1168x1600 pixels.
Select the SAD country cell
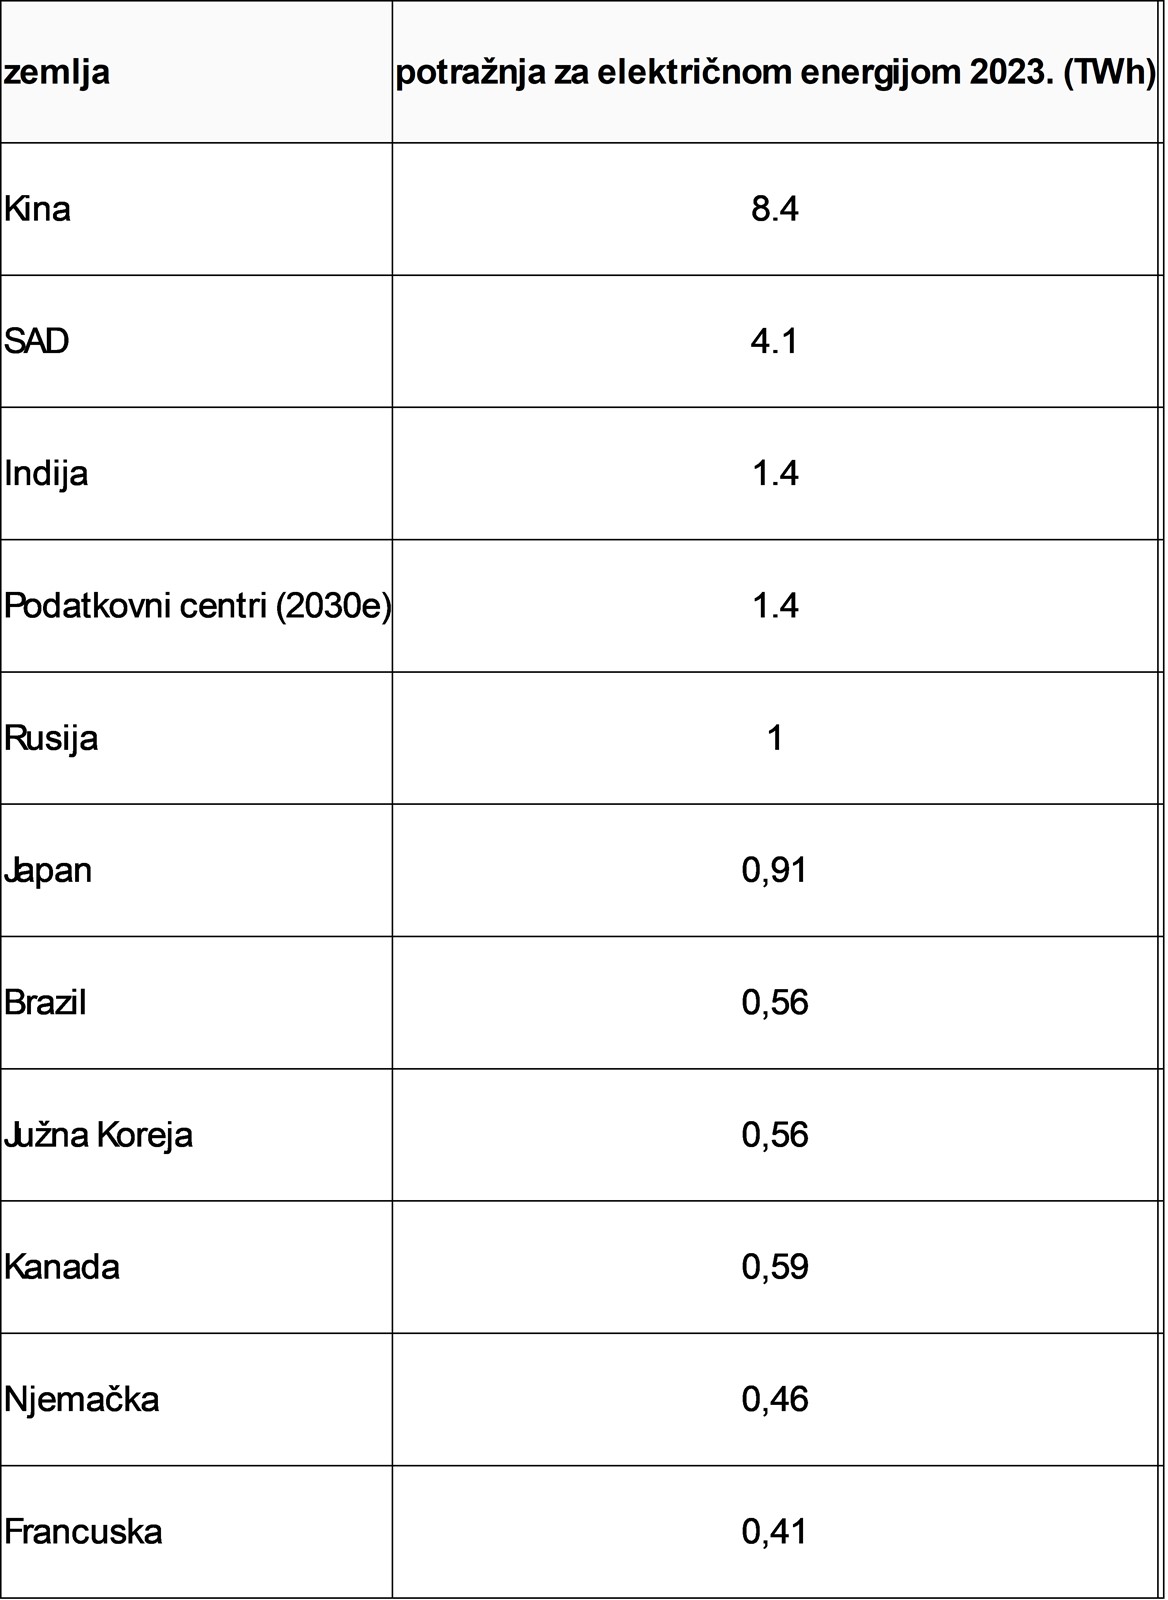coord(196,341)
